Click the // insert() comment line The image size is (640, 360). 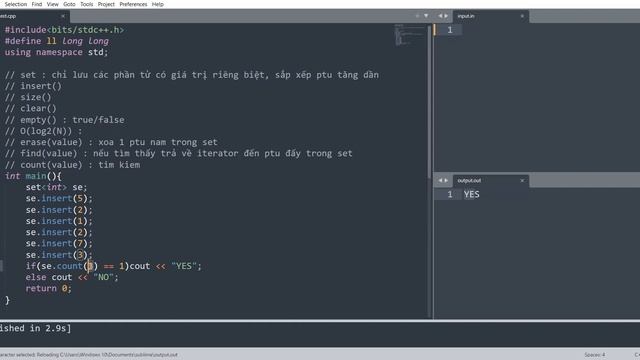click(x=33, y=86)
